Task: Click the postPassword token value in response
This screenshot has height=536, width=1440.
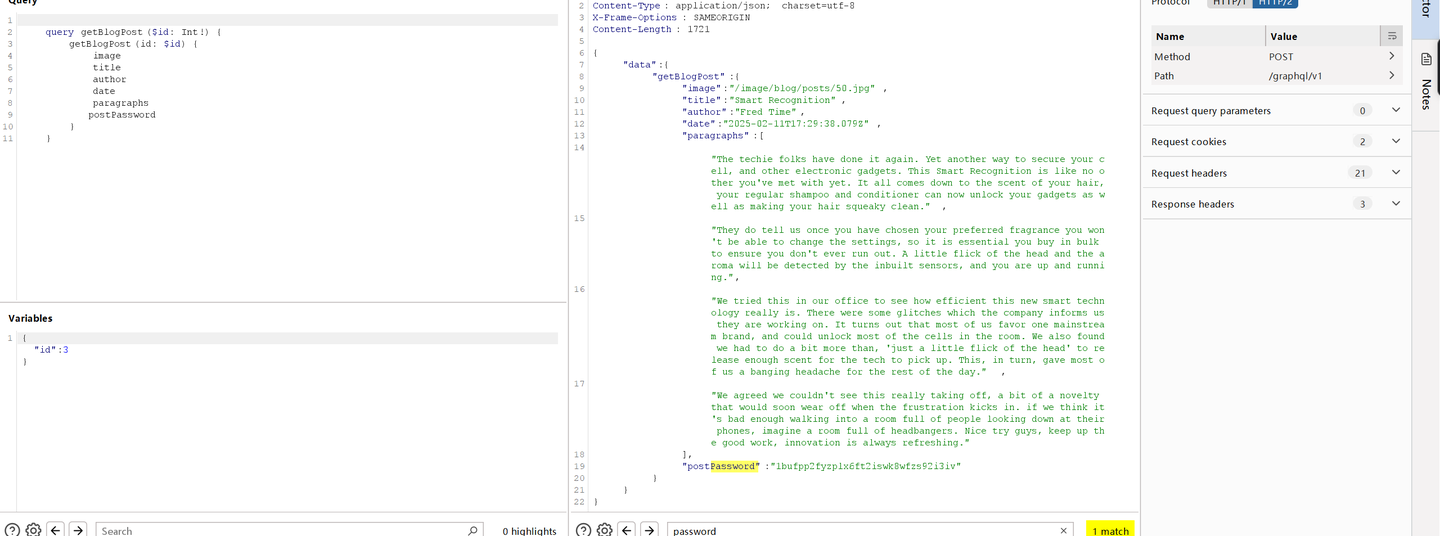Action: pyautogui.click(x=865, y=466)
